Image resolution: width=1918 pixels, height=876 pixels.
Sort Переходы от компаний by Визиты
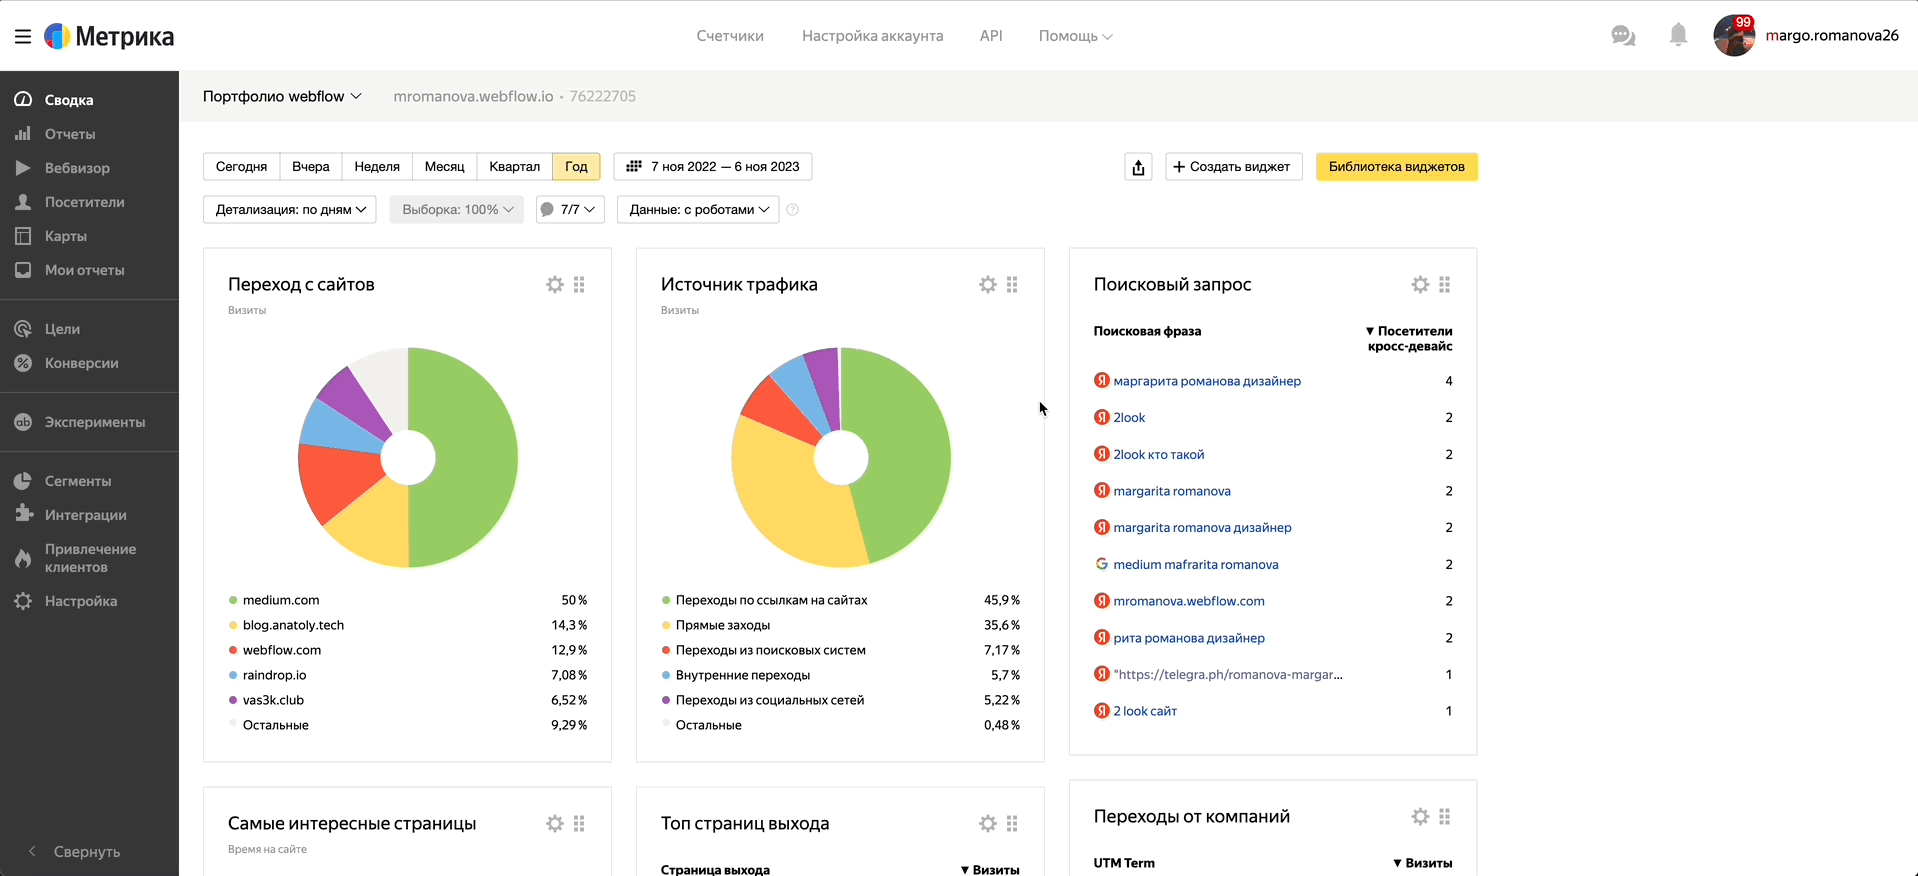(1423, 863)
